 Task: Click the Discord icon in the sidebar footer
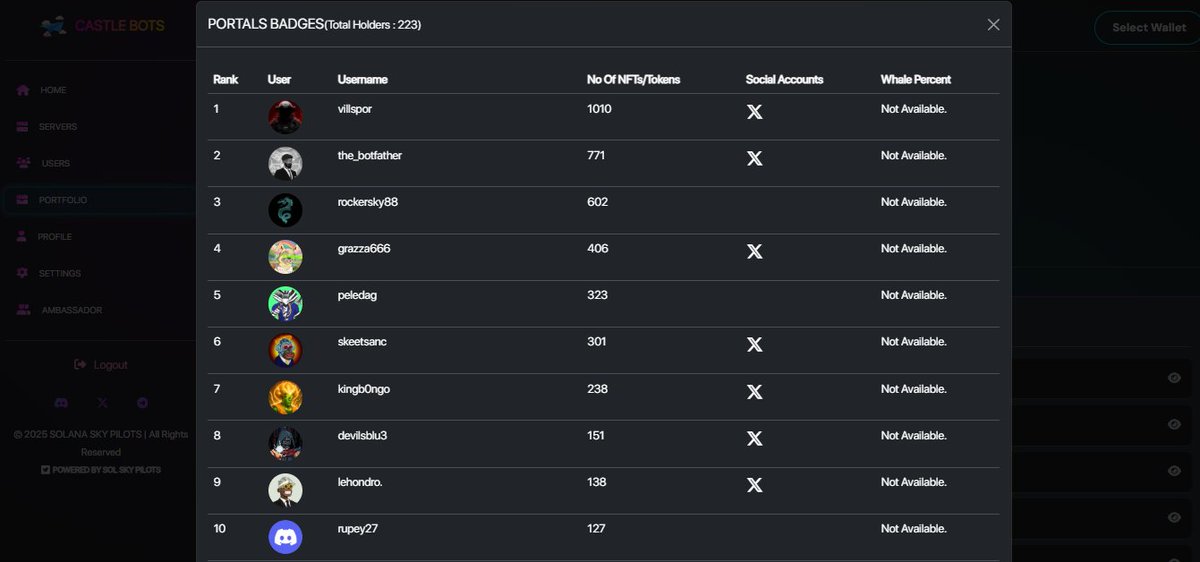61,403
